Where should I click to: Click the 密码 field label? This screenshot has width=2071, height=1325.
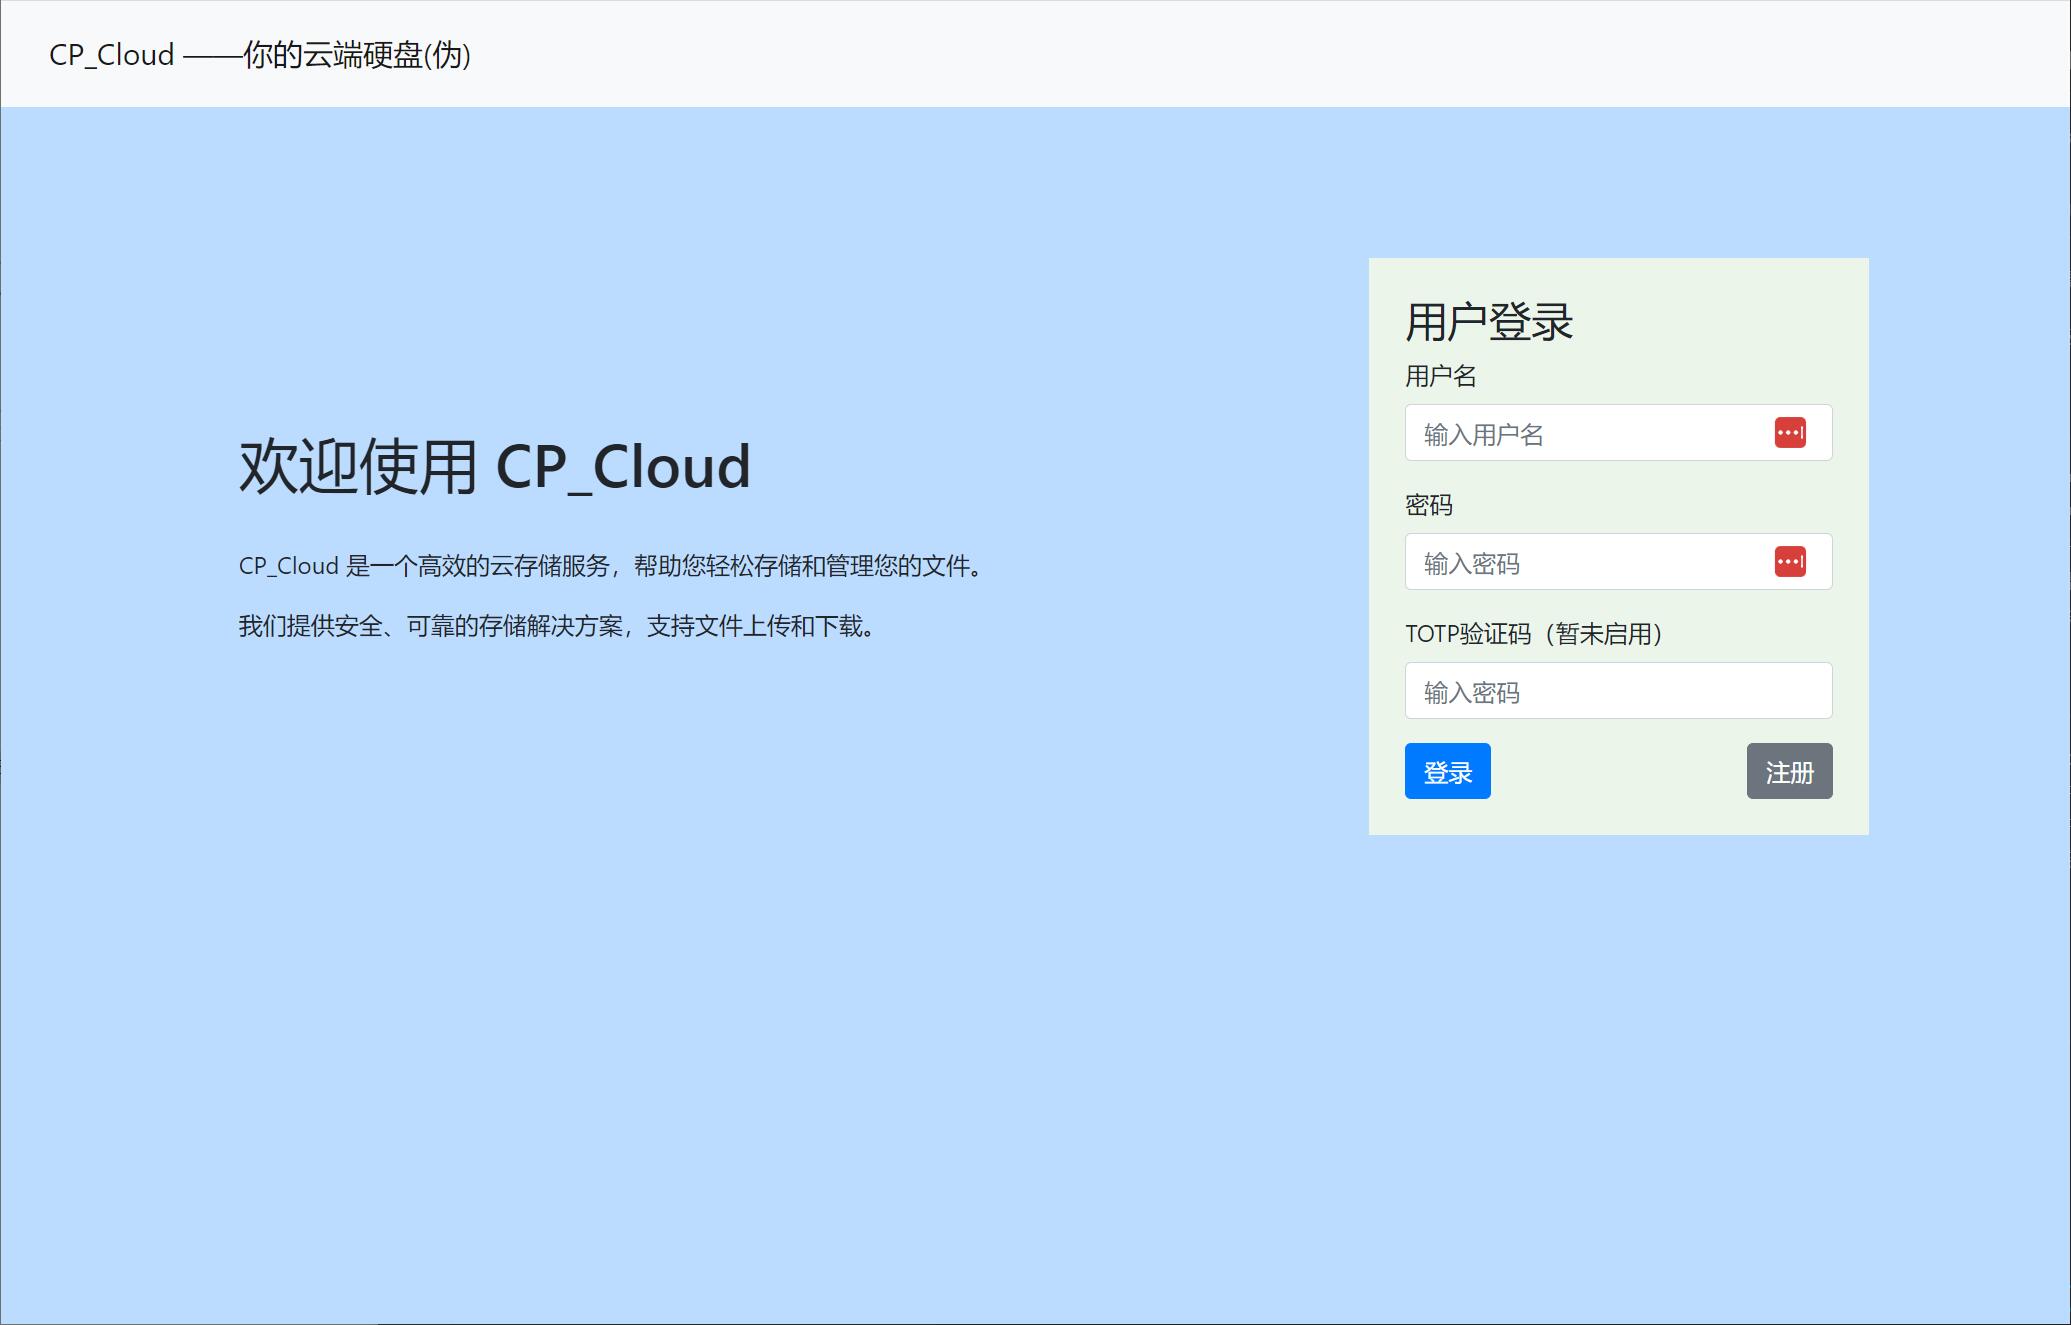(1428, 506)
